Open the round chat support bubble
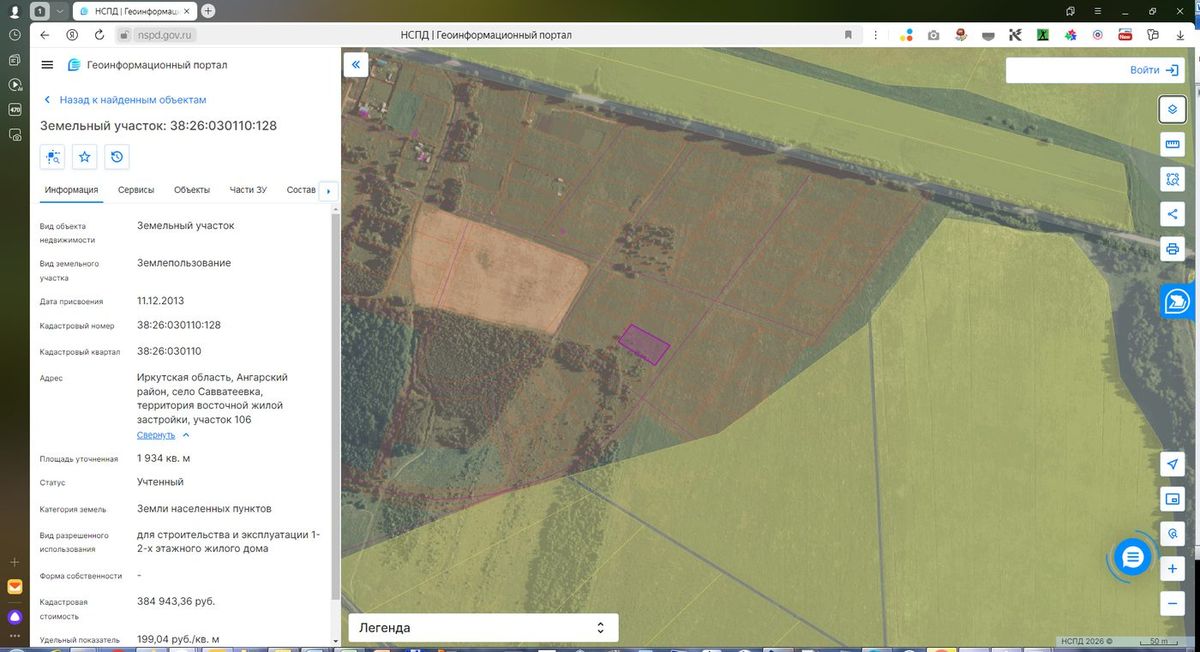The width and height of the screenshot is (1200, 652). pyautogui.click(x=1133, y=558)
